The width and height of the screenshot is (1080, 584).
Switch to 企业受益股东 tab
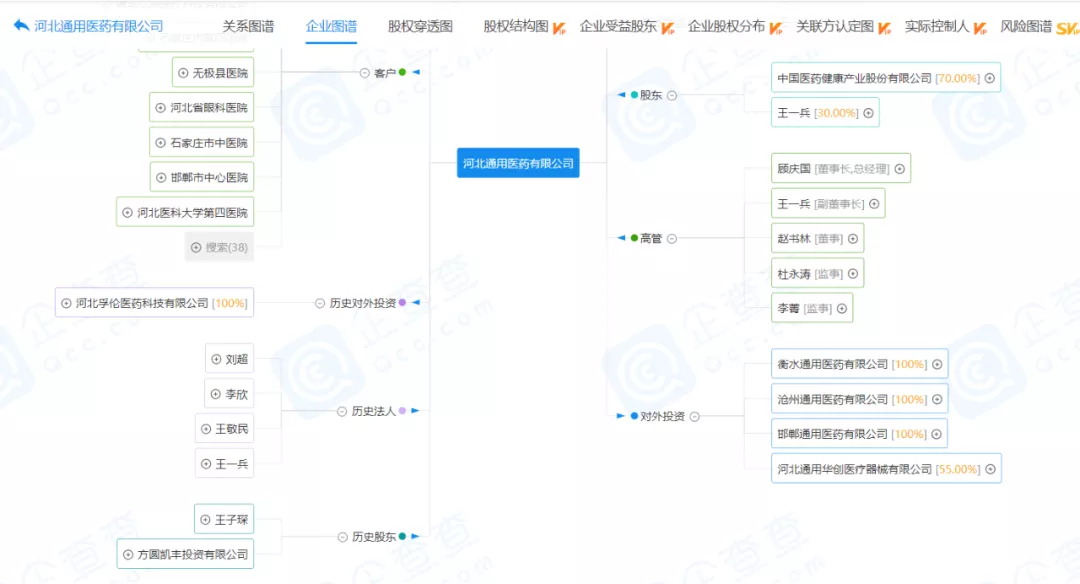(619, 26)
